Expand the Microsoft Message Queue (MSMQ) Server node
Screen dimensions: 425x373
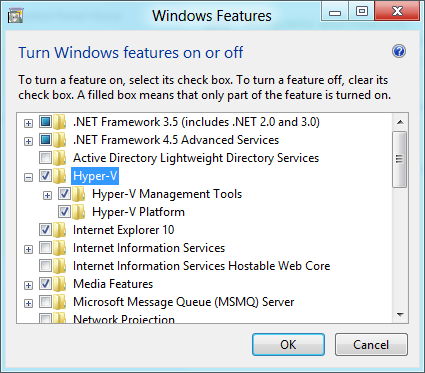(x=29, y=303)
